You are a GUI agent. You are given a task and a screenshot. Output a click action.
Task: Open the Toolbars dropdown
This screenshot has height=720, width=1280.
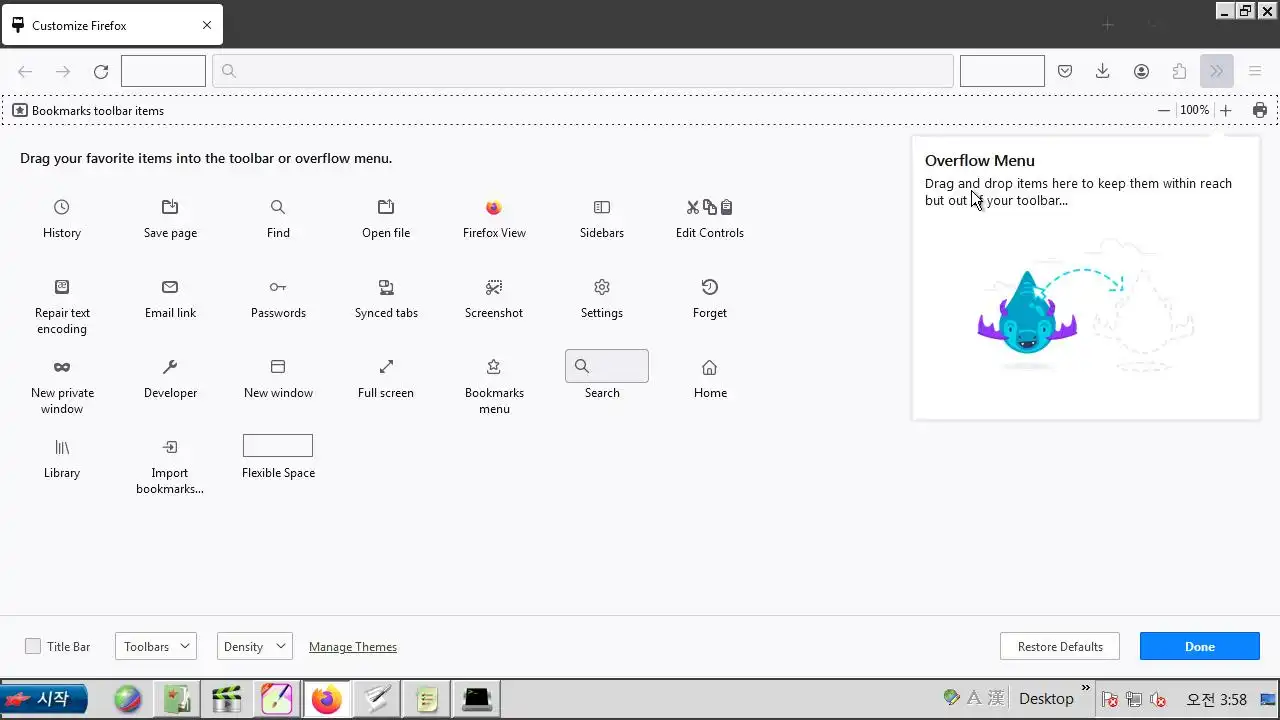156,647
